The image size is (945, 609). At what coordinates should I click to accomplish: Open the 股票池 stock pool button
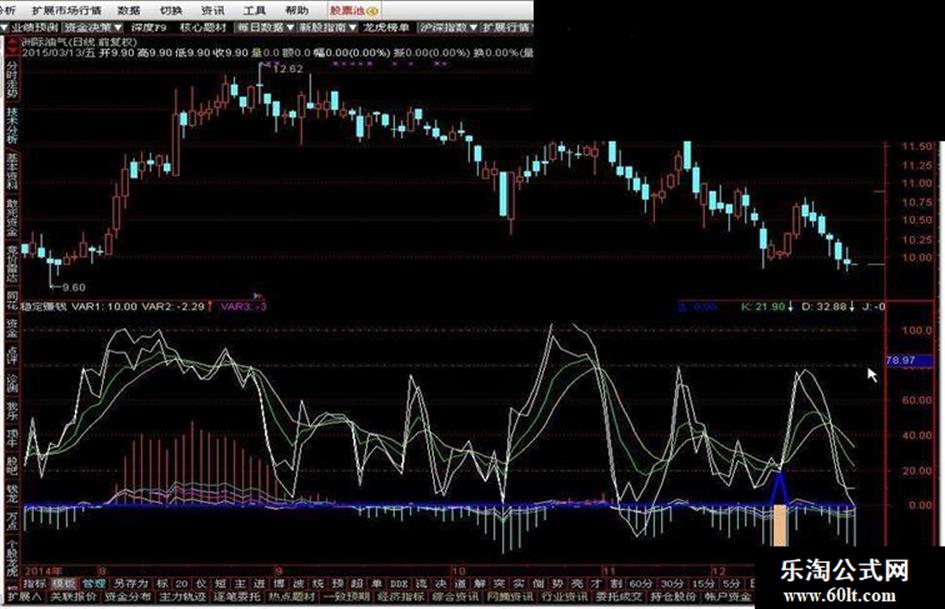point(354,10)
